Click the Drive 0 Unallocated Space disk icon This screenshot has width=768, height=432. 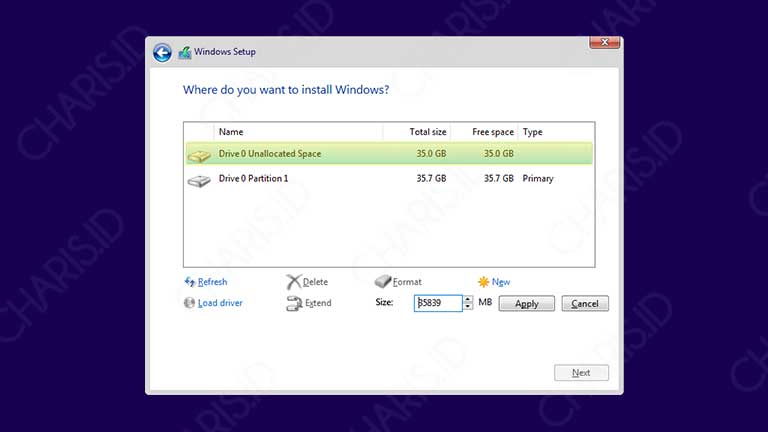pos(199,156)
